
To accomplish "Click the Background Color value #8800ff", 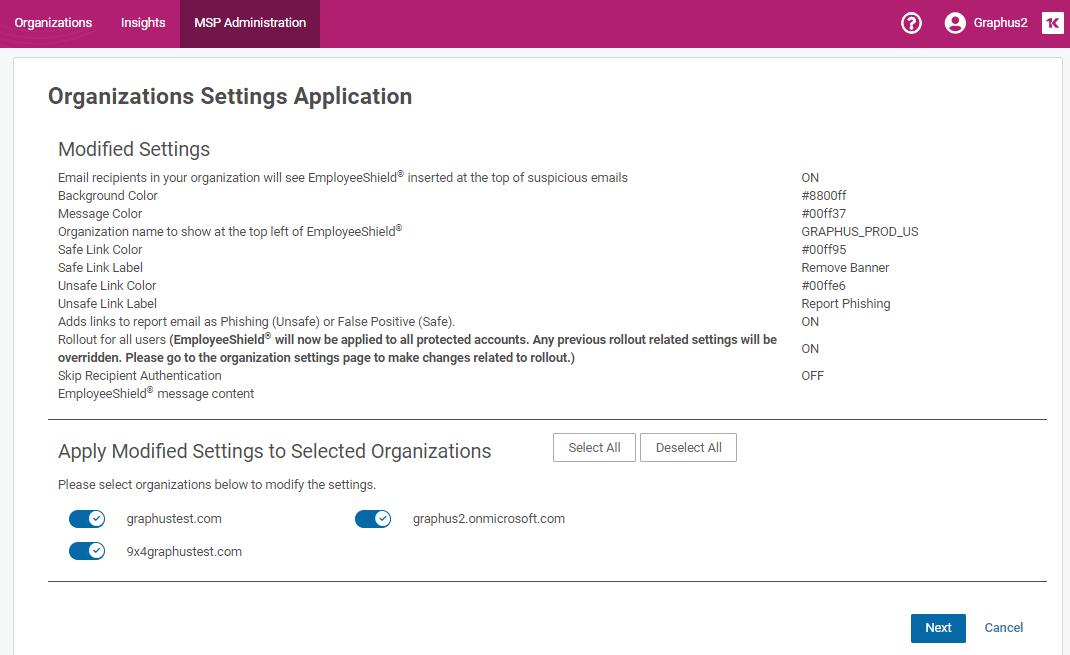I will (x=824, y=196).
